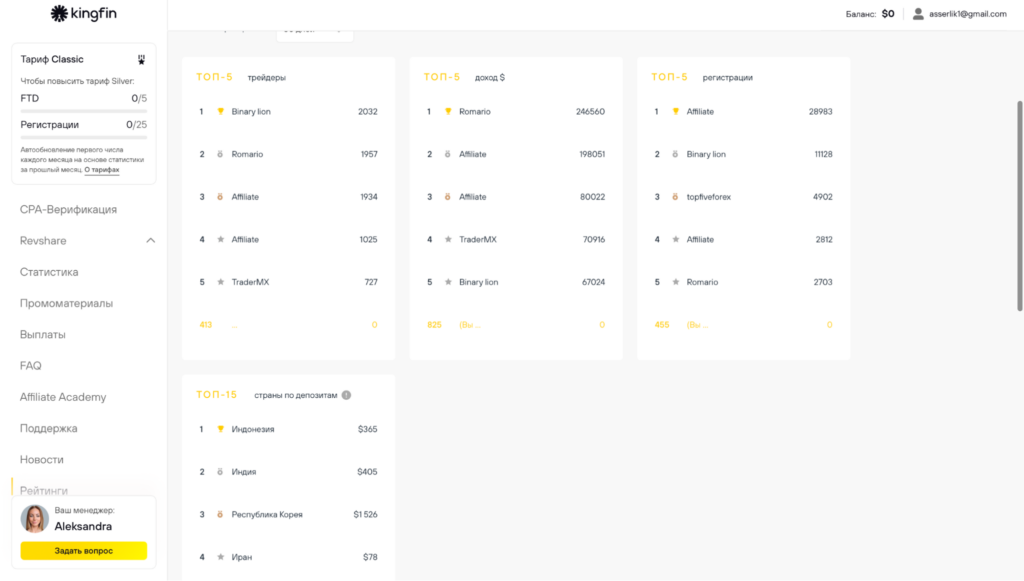Click the 28983 registrations value
This screenshot has width=1024, height=581.
(x=820, y=112)
